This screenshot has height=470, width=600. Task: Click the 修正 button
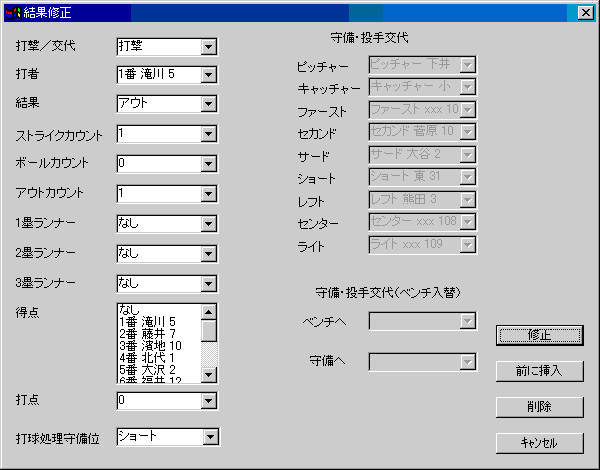pyautogui.click(x=540, y=335)
